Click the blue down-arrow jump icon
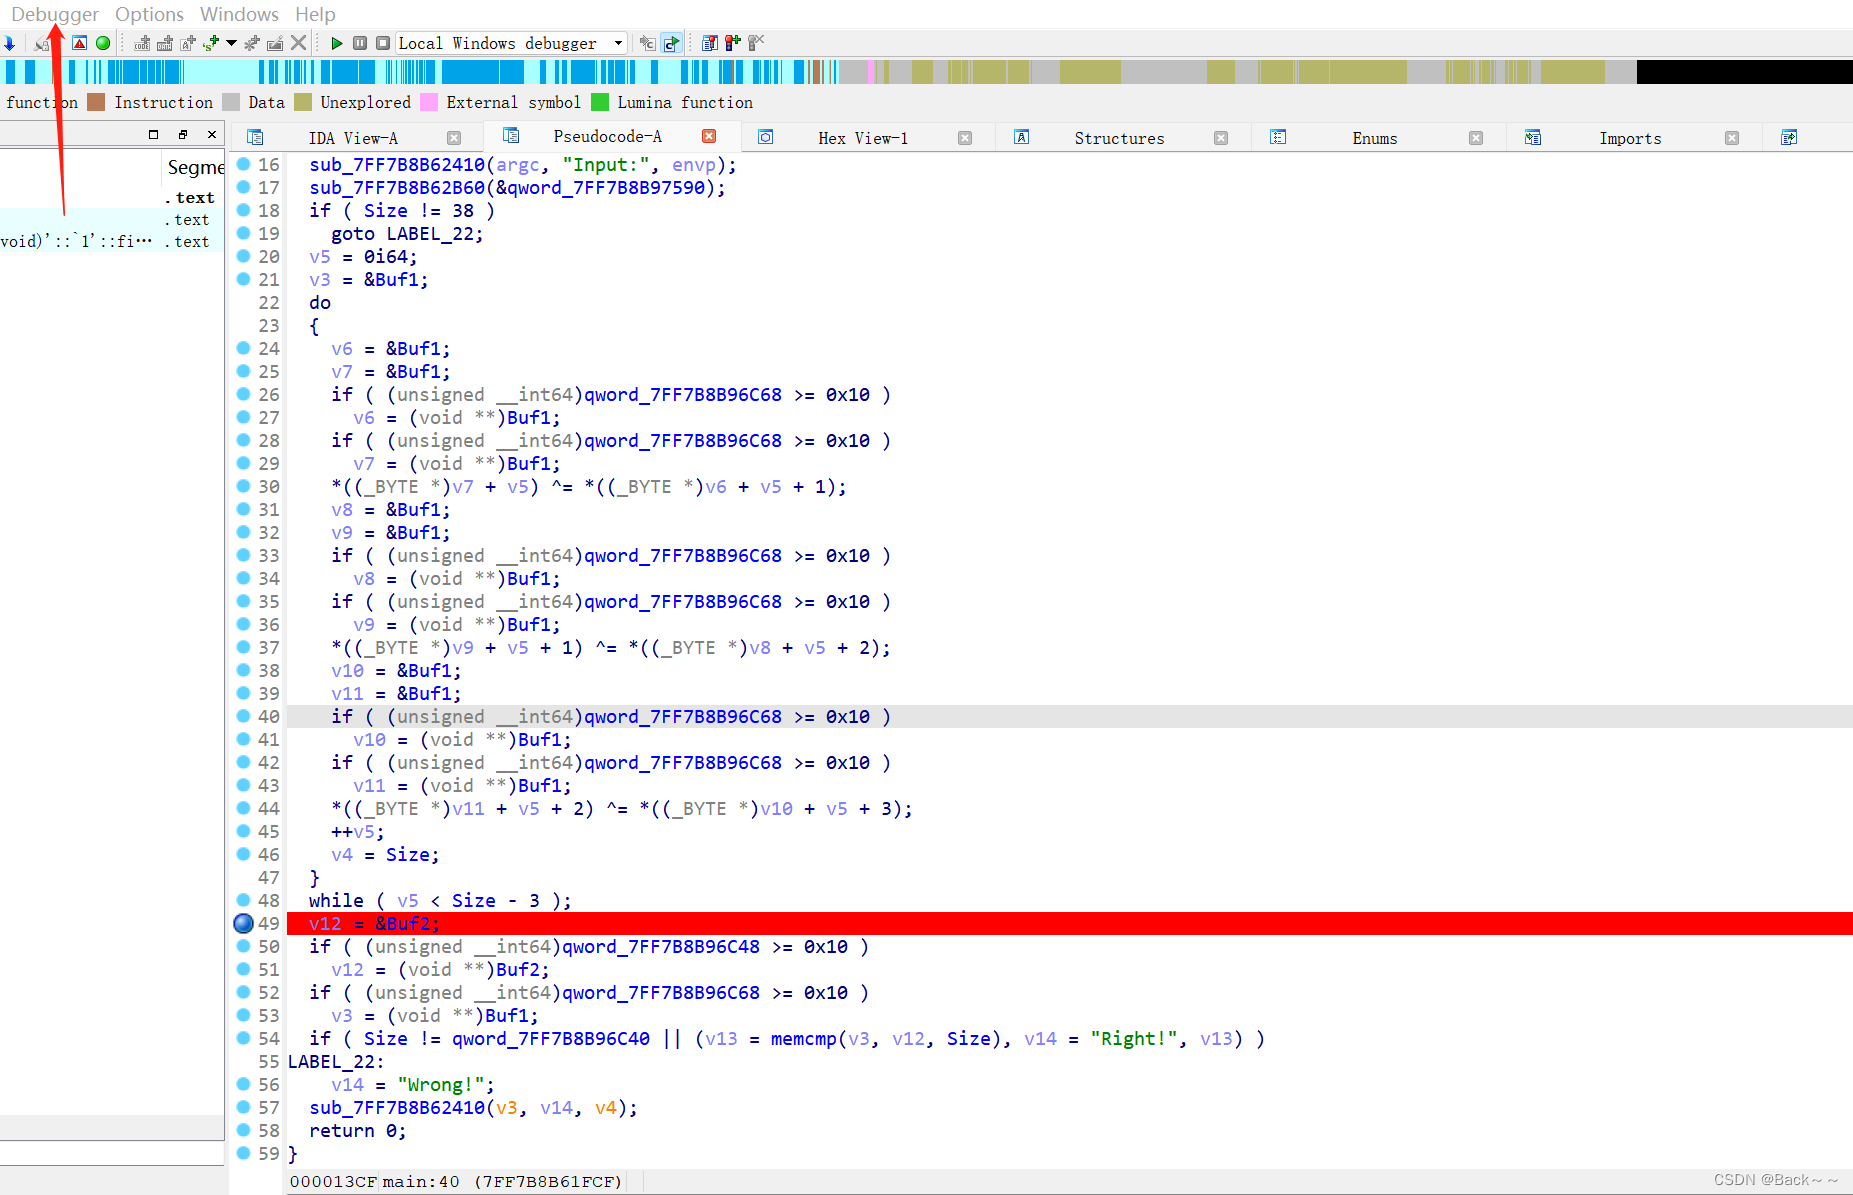Viewport: 1853px width, 1195px height. pyautogui.click(x=9, y=43)
